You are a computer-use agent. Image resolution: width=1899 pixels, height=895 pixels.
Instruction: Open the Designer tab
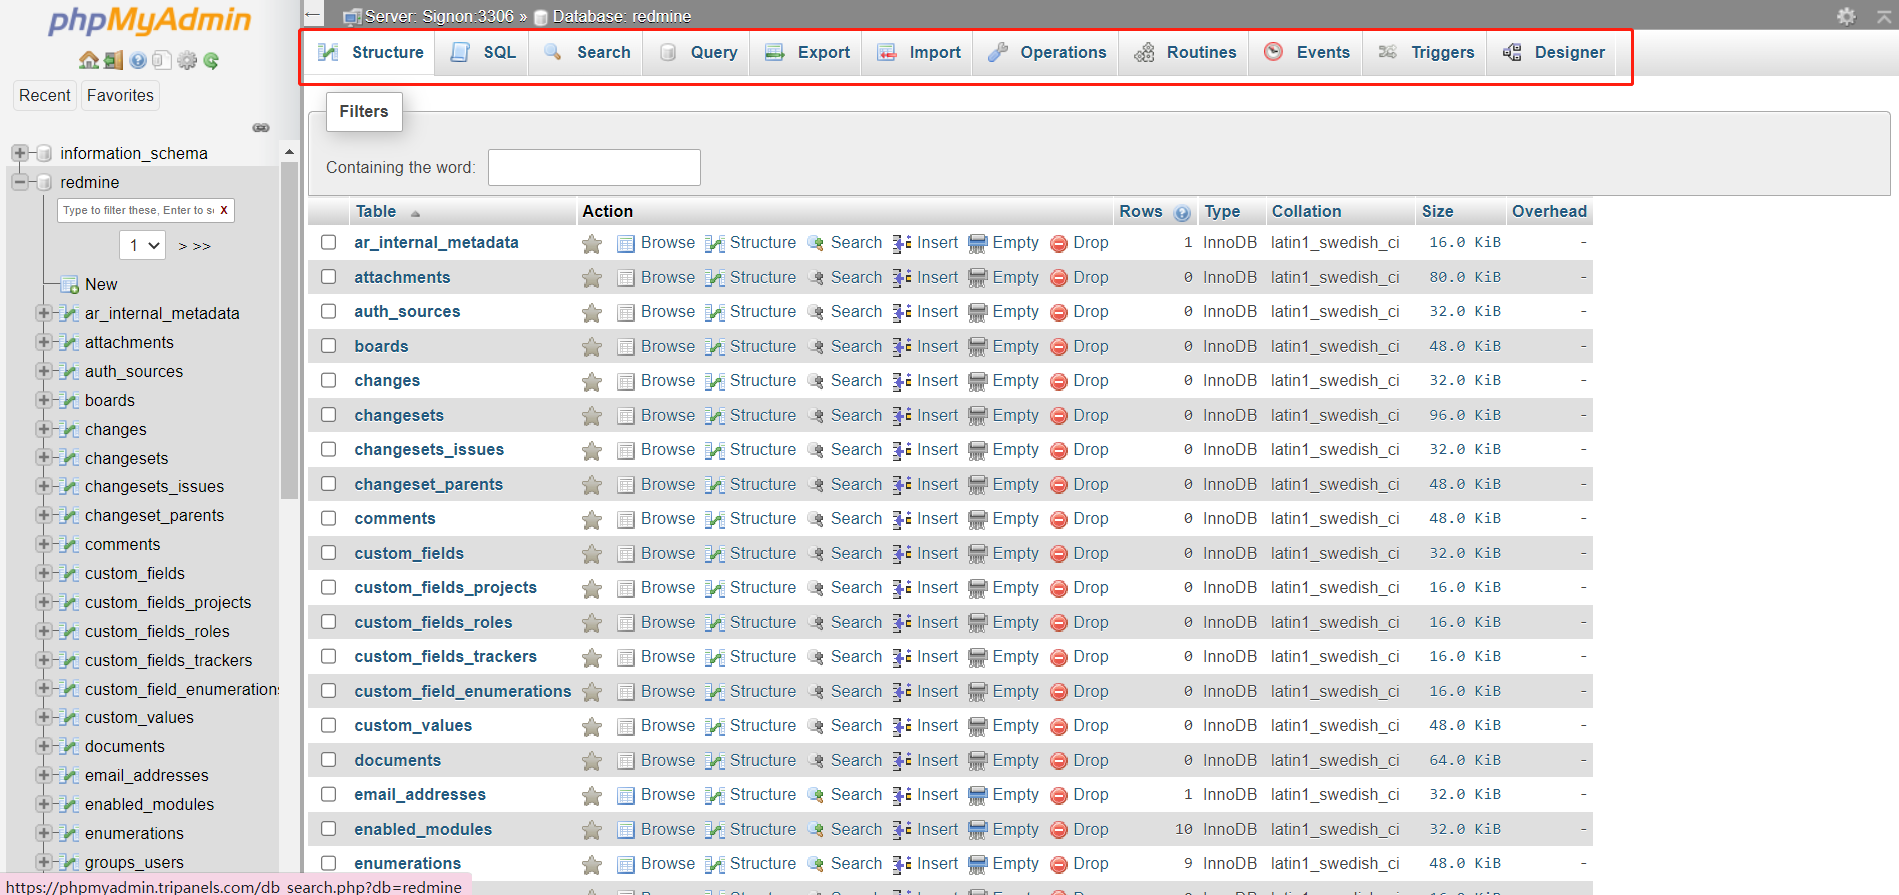coord(1554,53)
